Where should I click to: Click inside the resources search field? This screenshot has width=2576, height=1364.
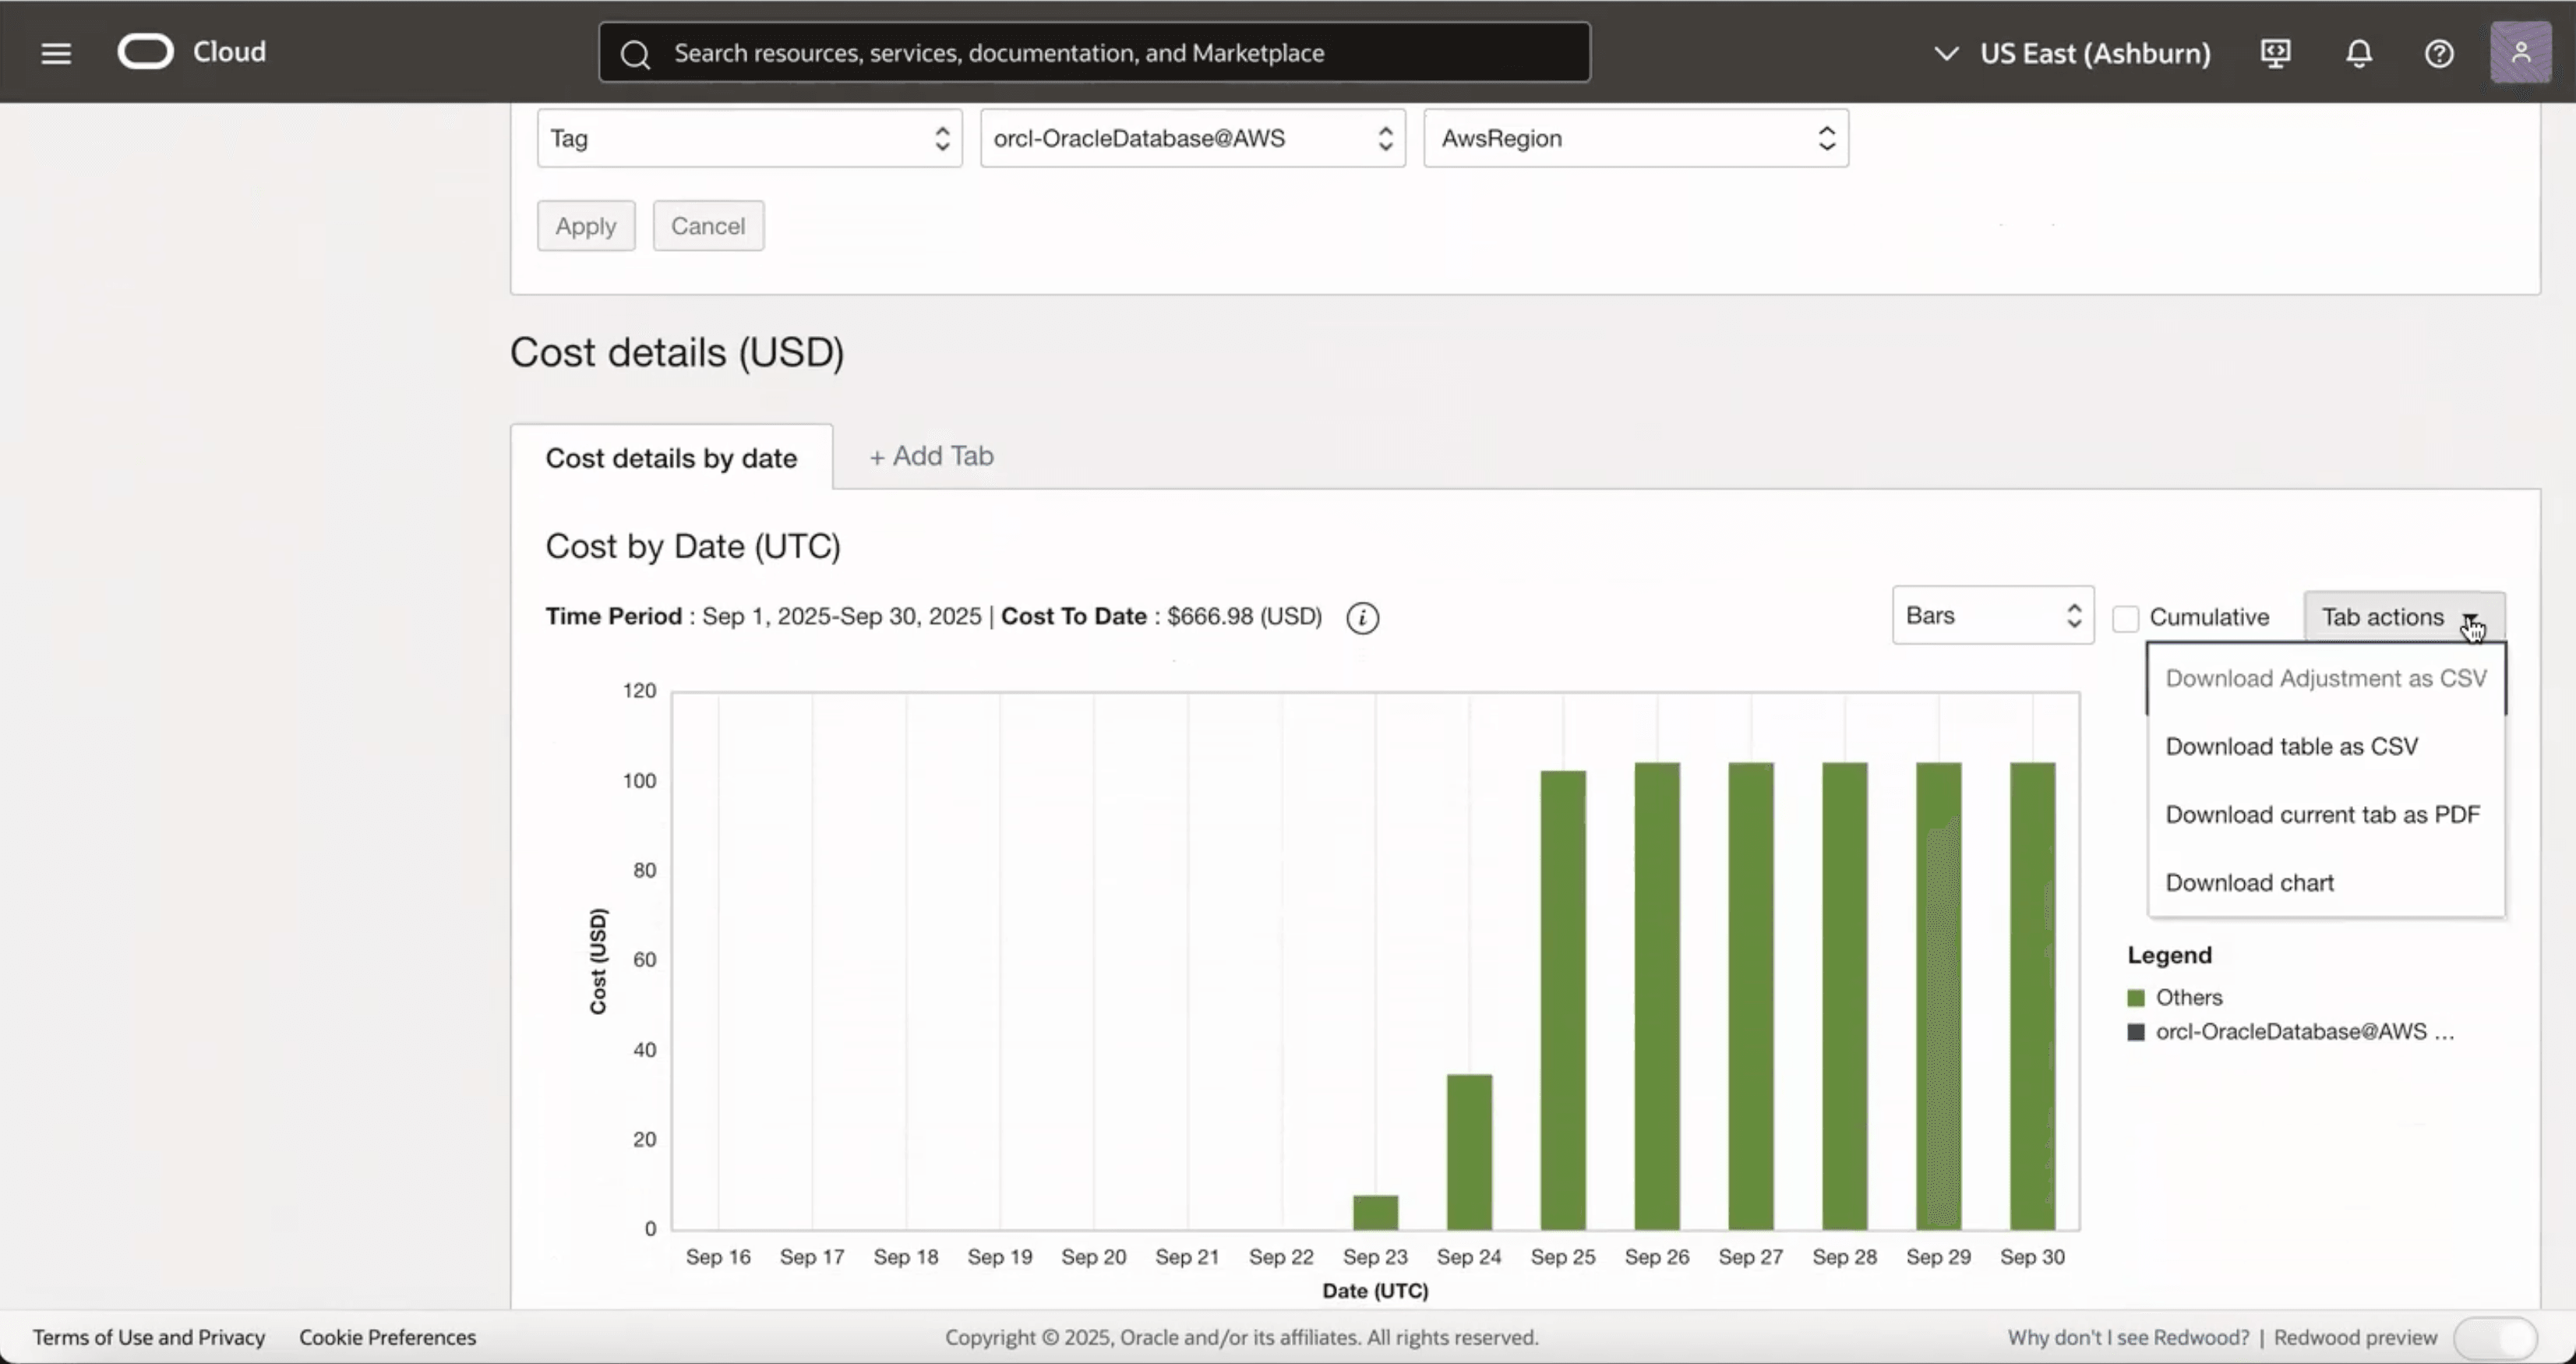click(1090, 52)
